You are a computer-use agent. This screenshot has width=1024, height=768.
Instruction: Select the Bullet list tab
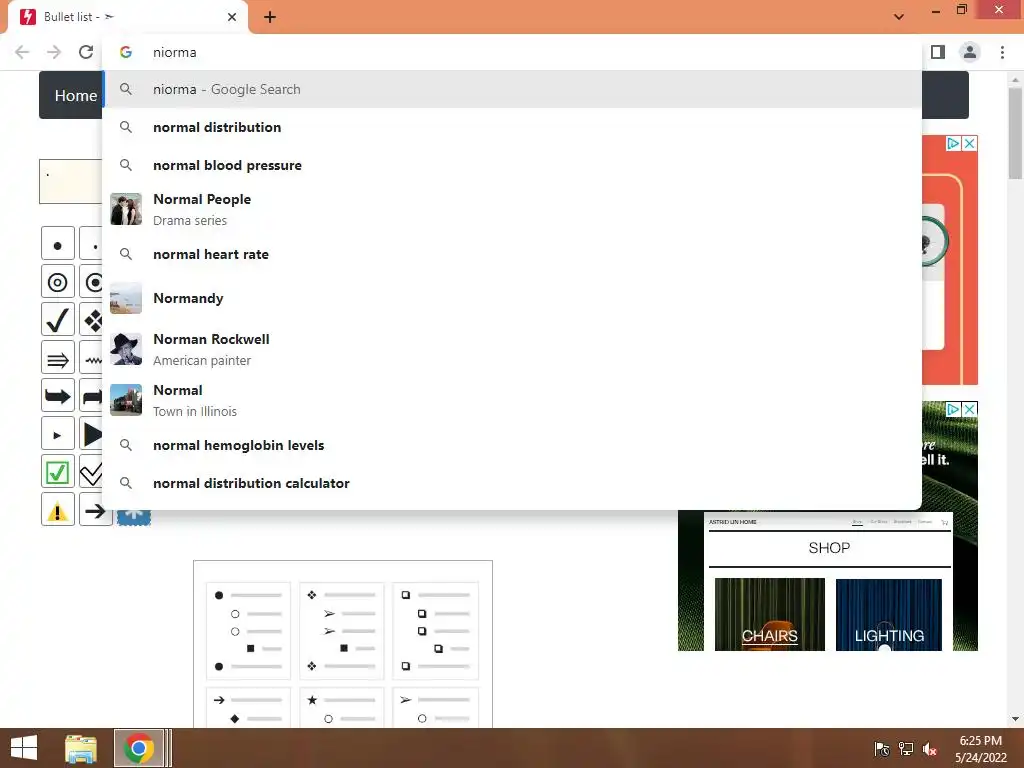(127, 17)
